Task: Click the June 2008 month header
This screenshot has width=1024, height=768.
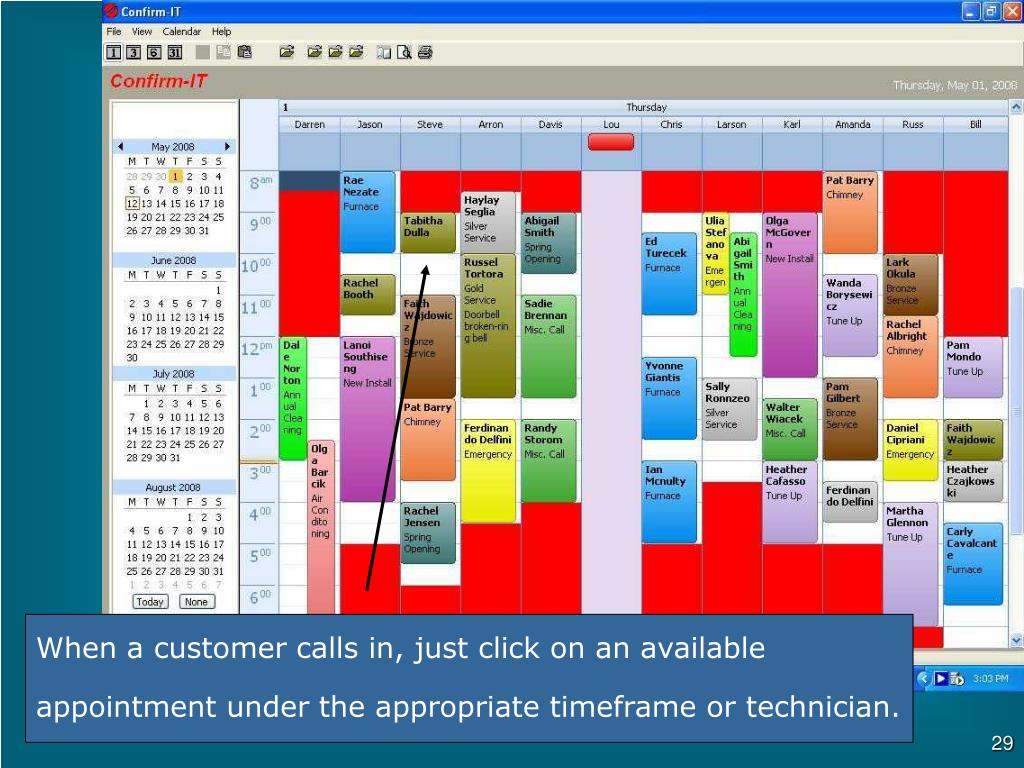Action: tap(174, 260)
